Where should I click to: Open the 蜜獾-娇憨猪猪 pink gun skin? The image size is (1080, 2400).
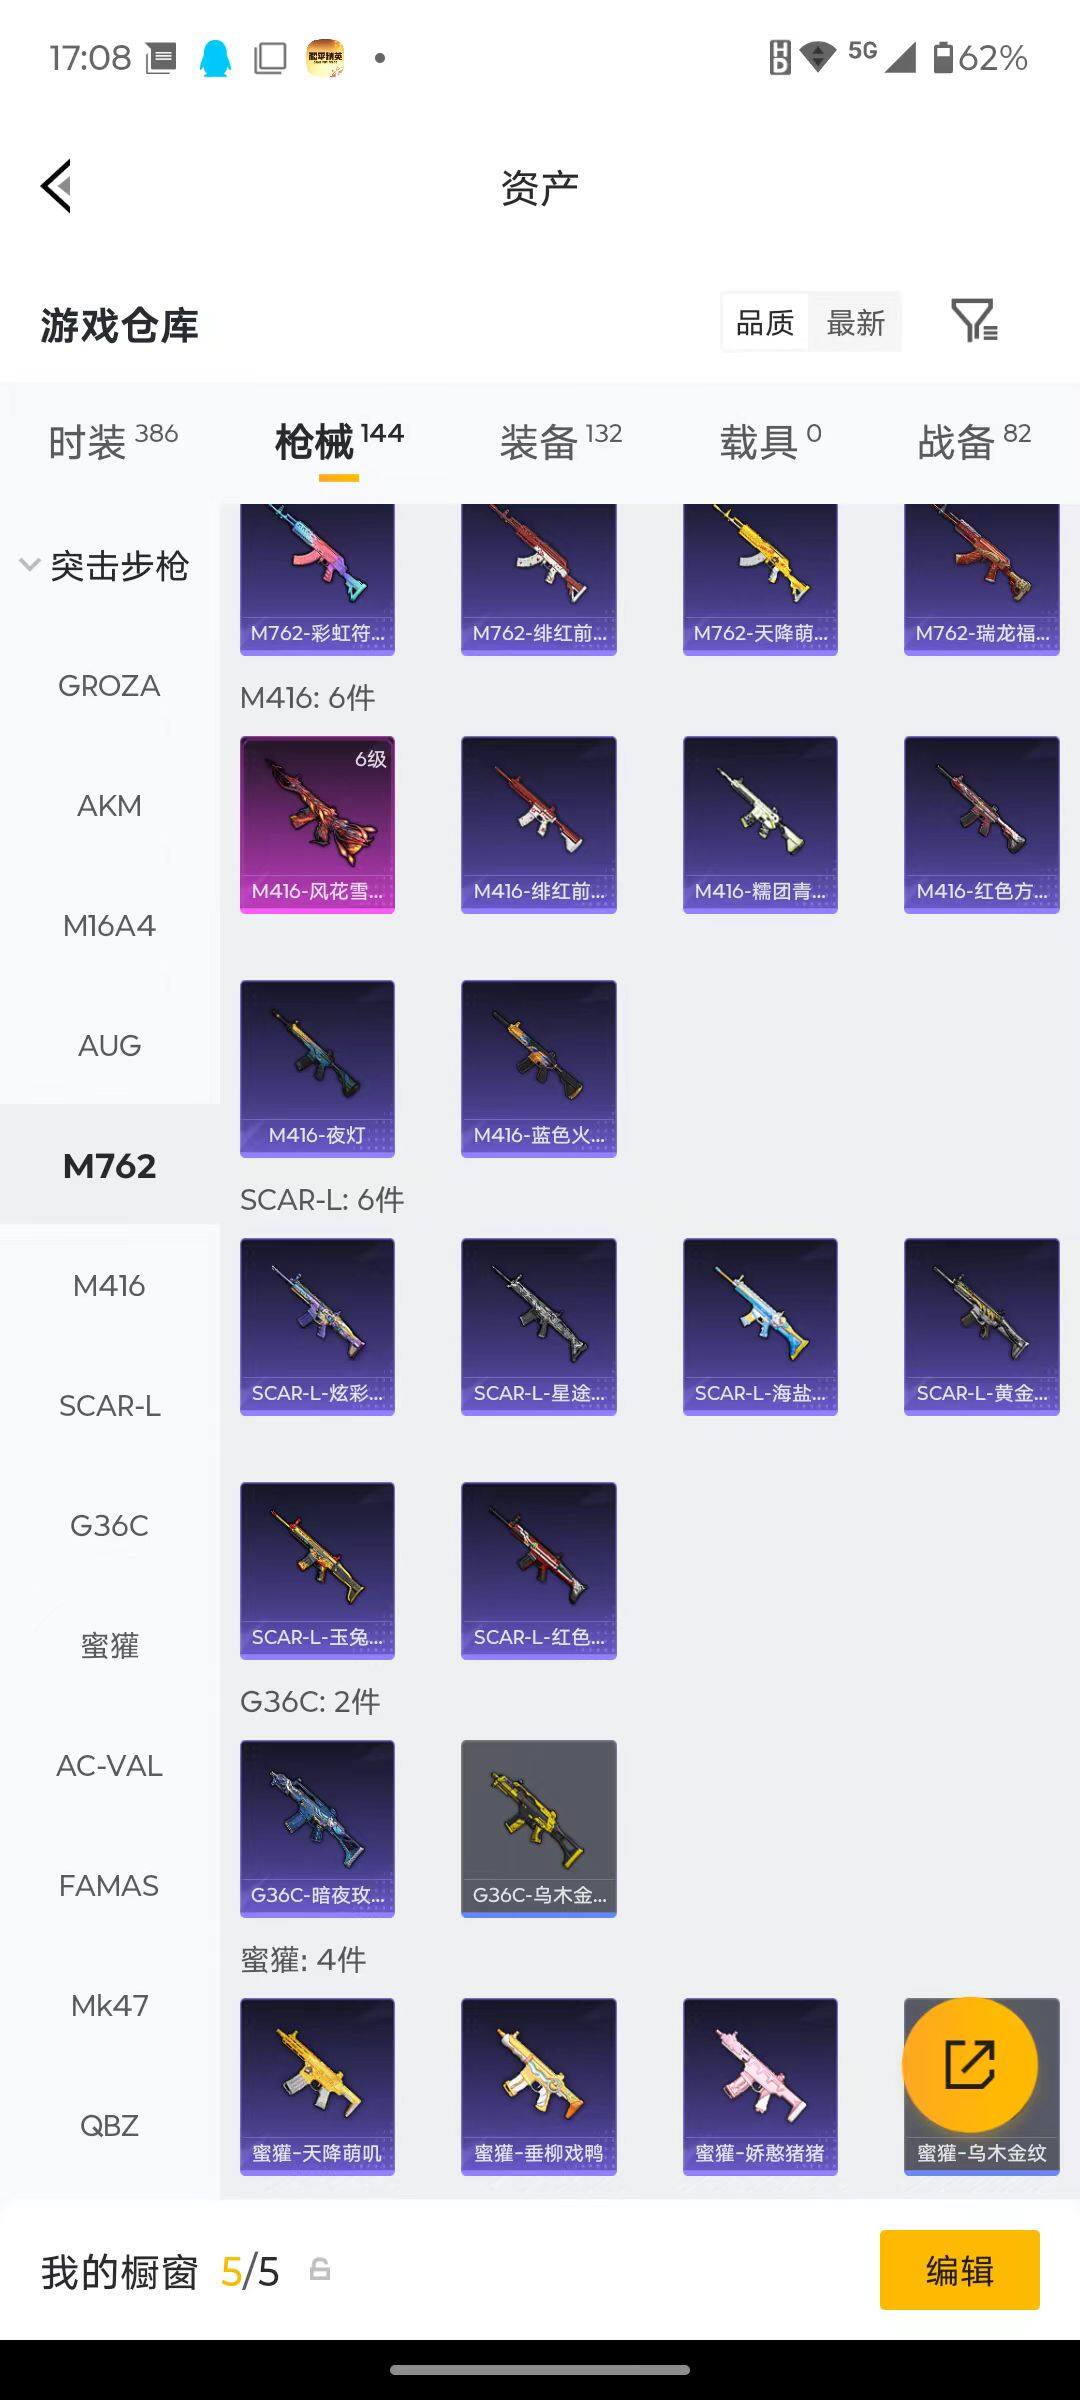(x=760, y=2087)
